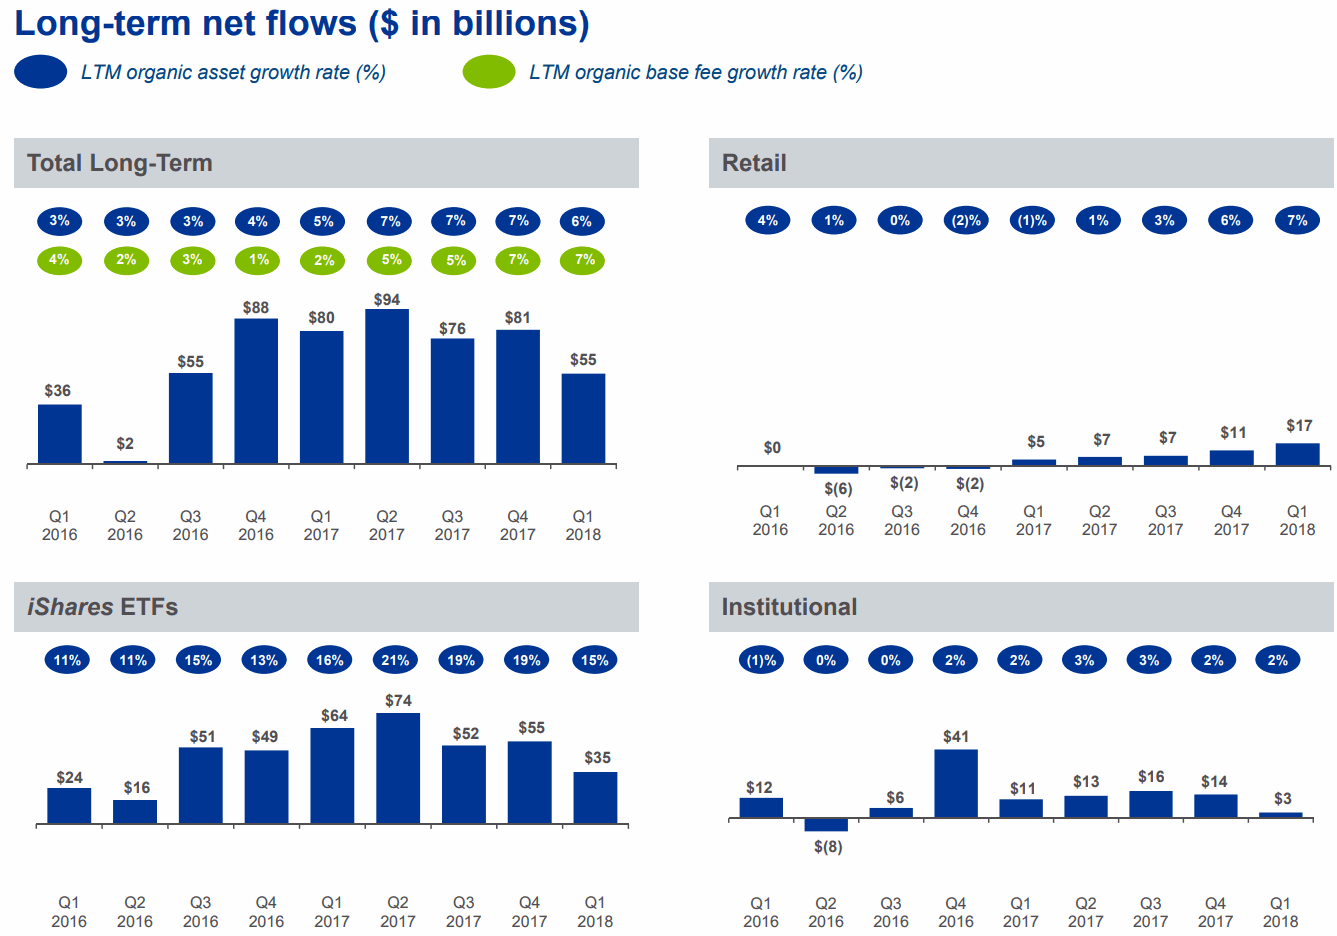Click 'LTM organic base fee growth rate (%)' legend text

[696, 72]
